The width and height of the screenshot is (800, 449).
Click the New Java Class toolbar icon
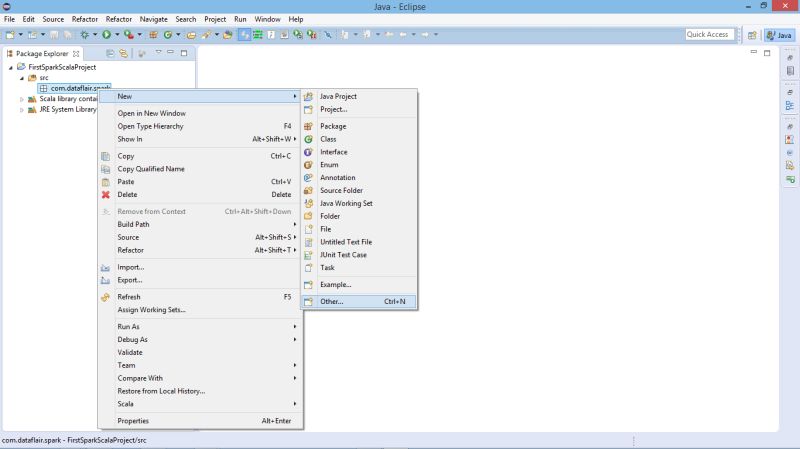[x=167, y=35]
